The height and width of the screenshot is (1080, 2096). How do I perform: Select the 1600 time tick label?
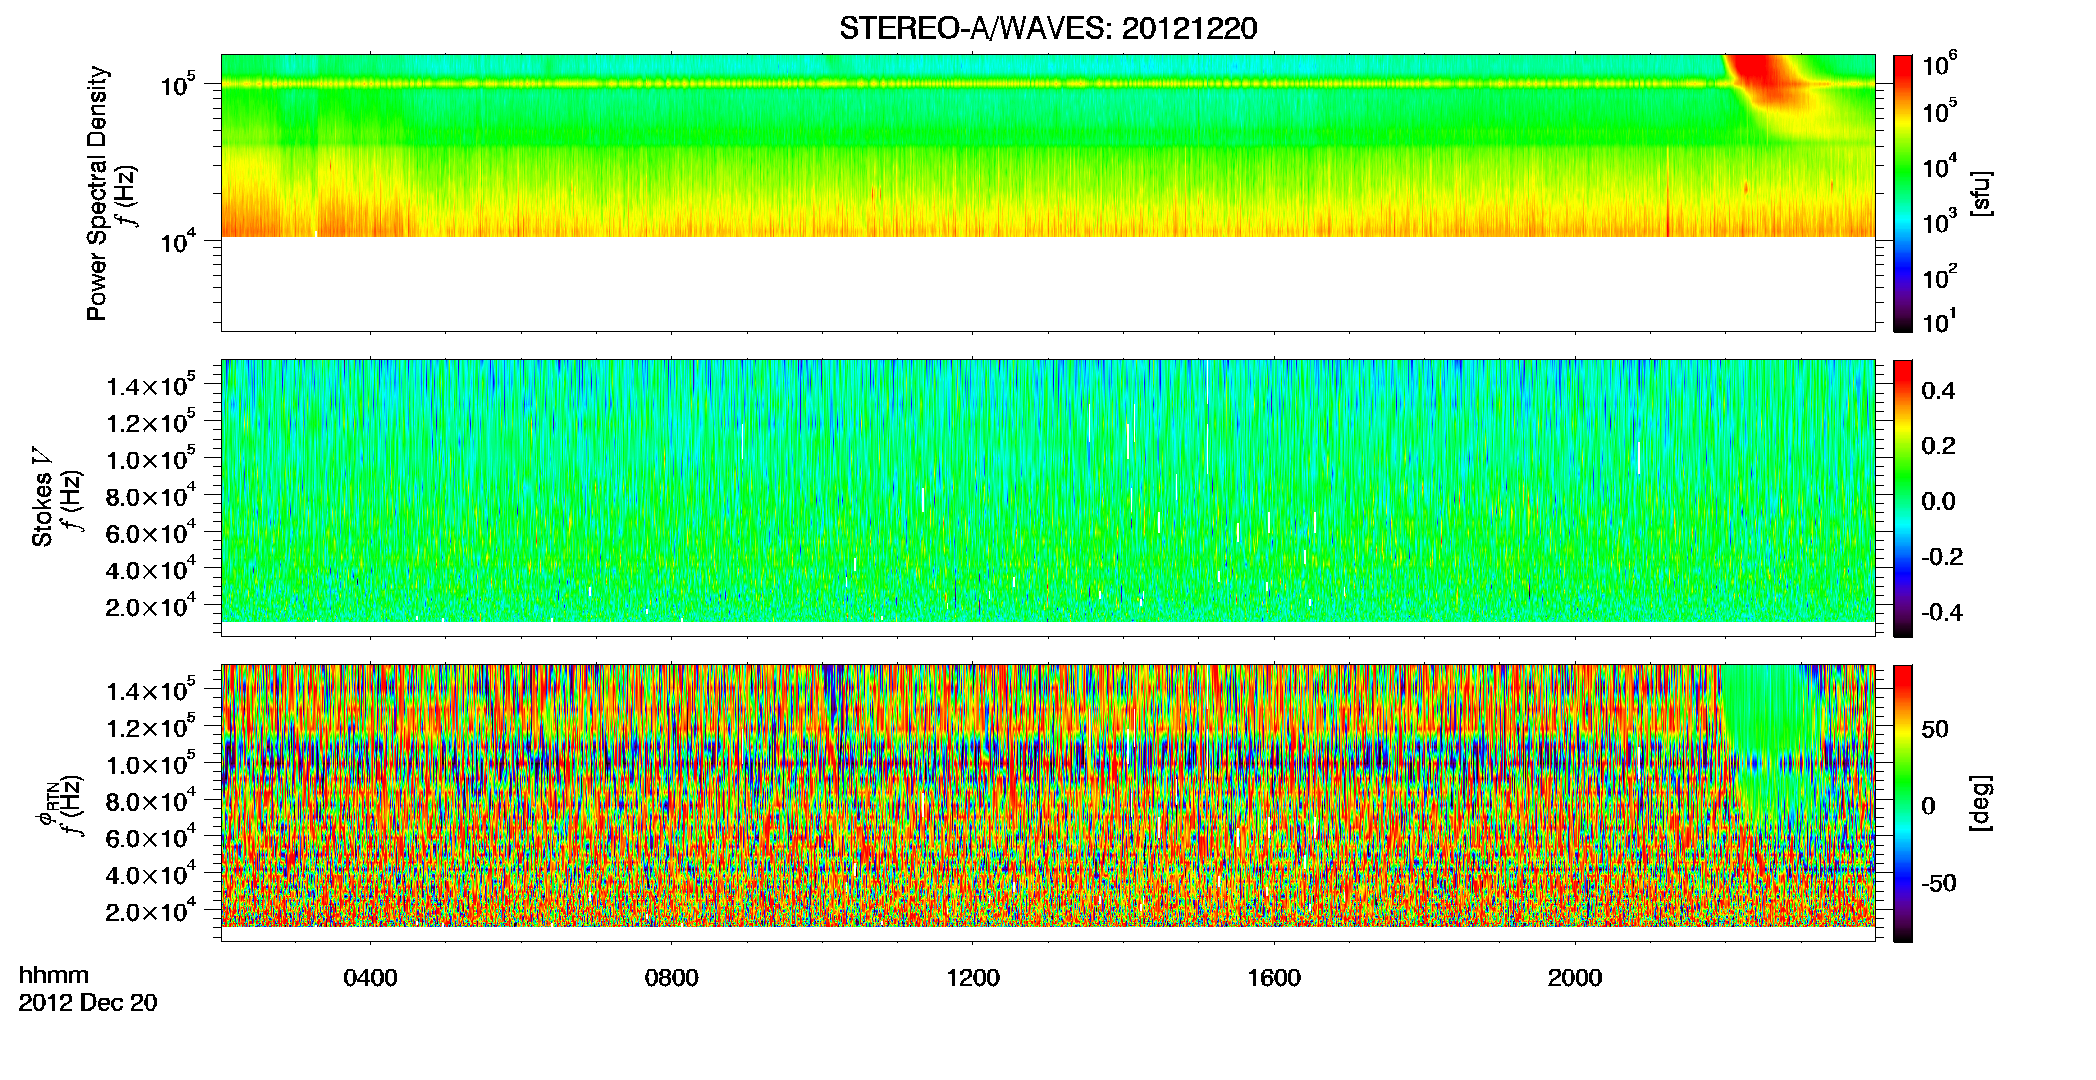tap(1274, 978)
